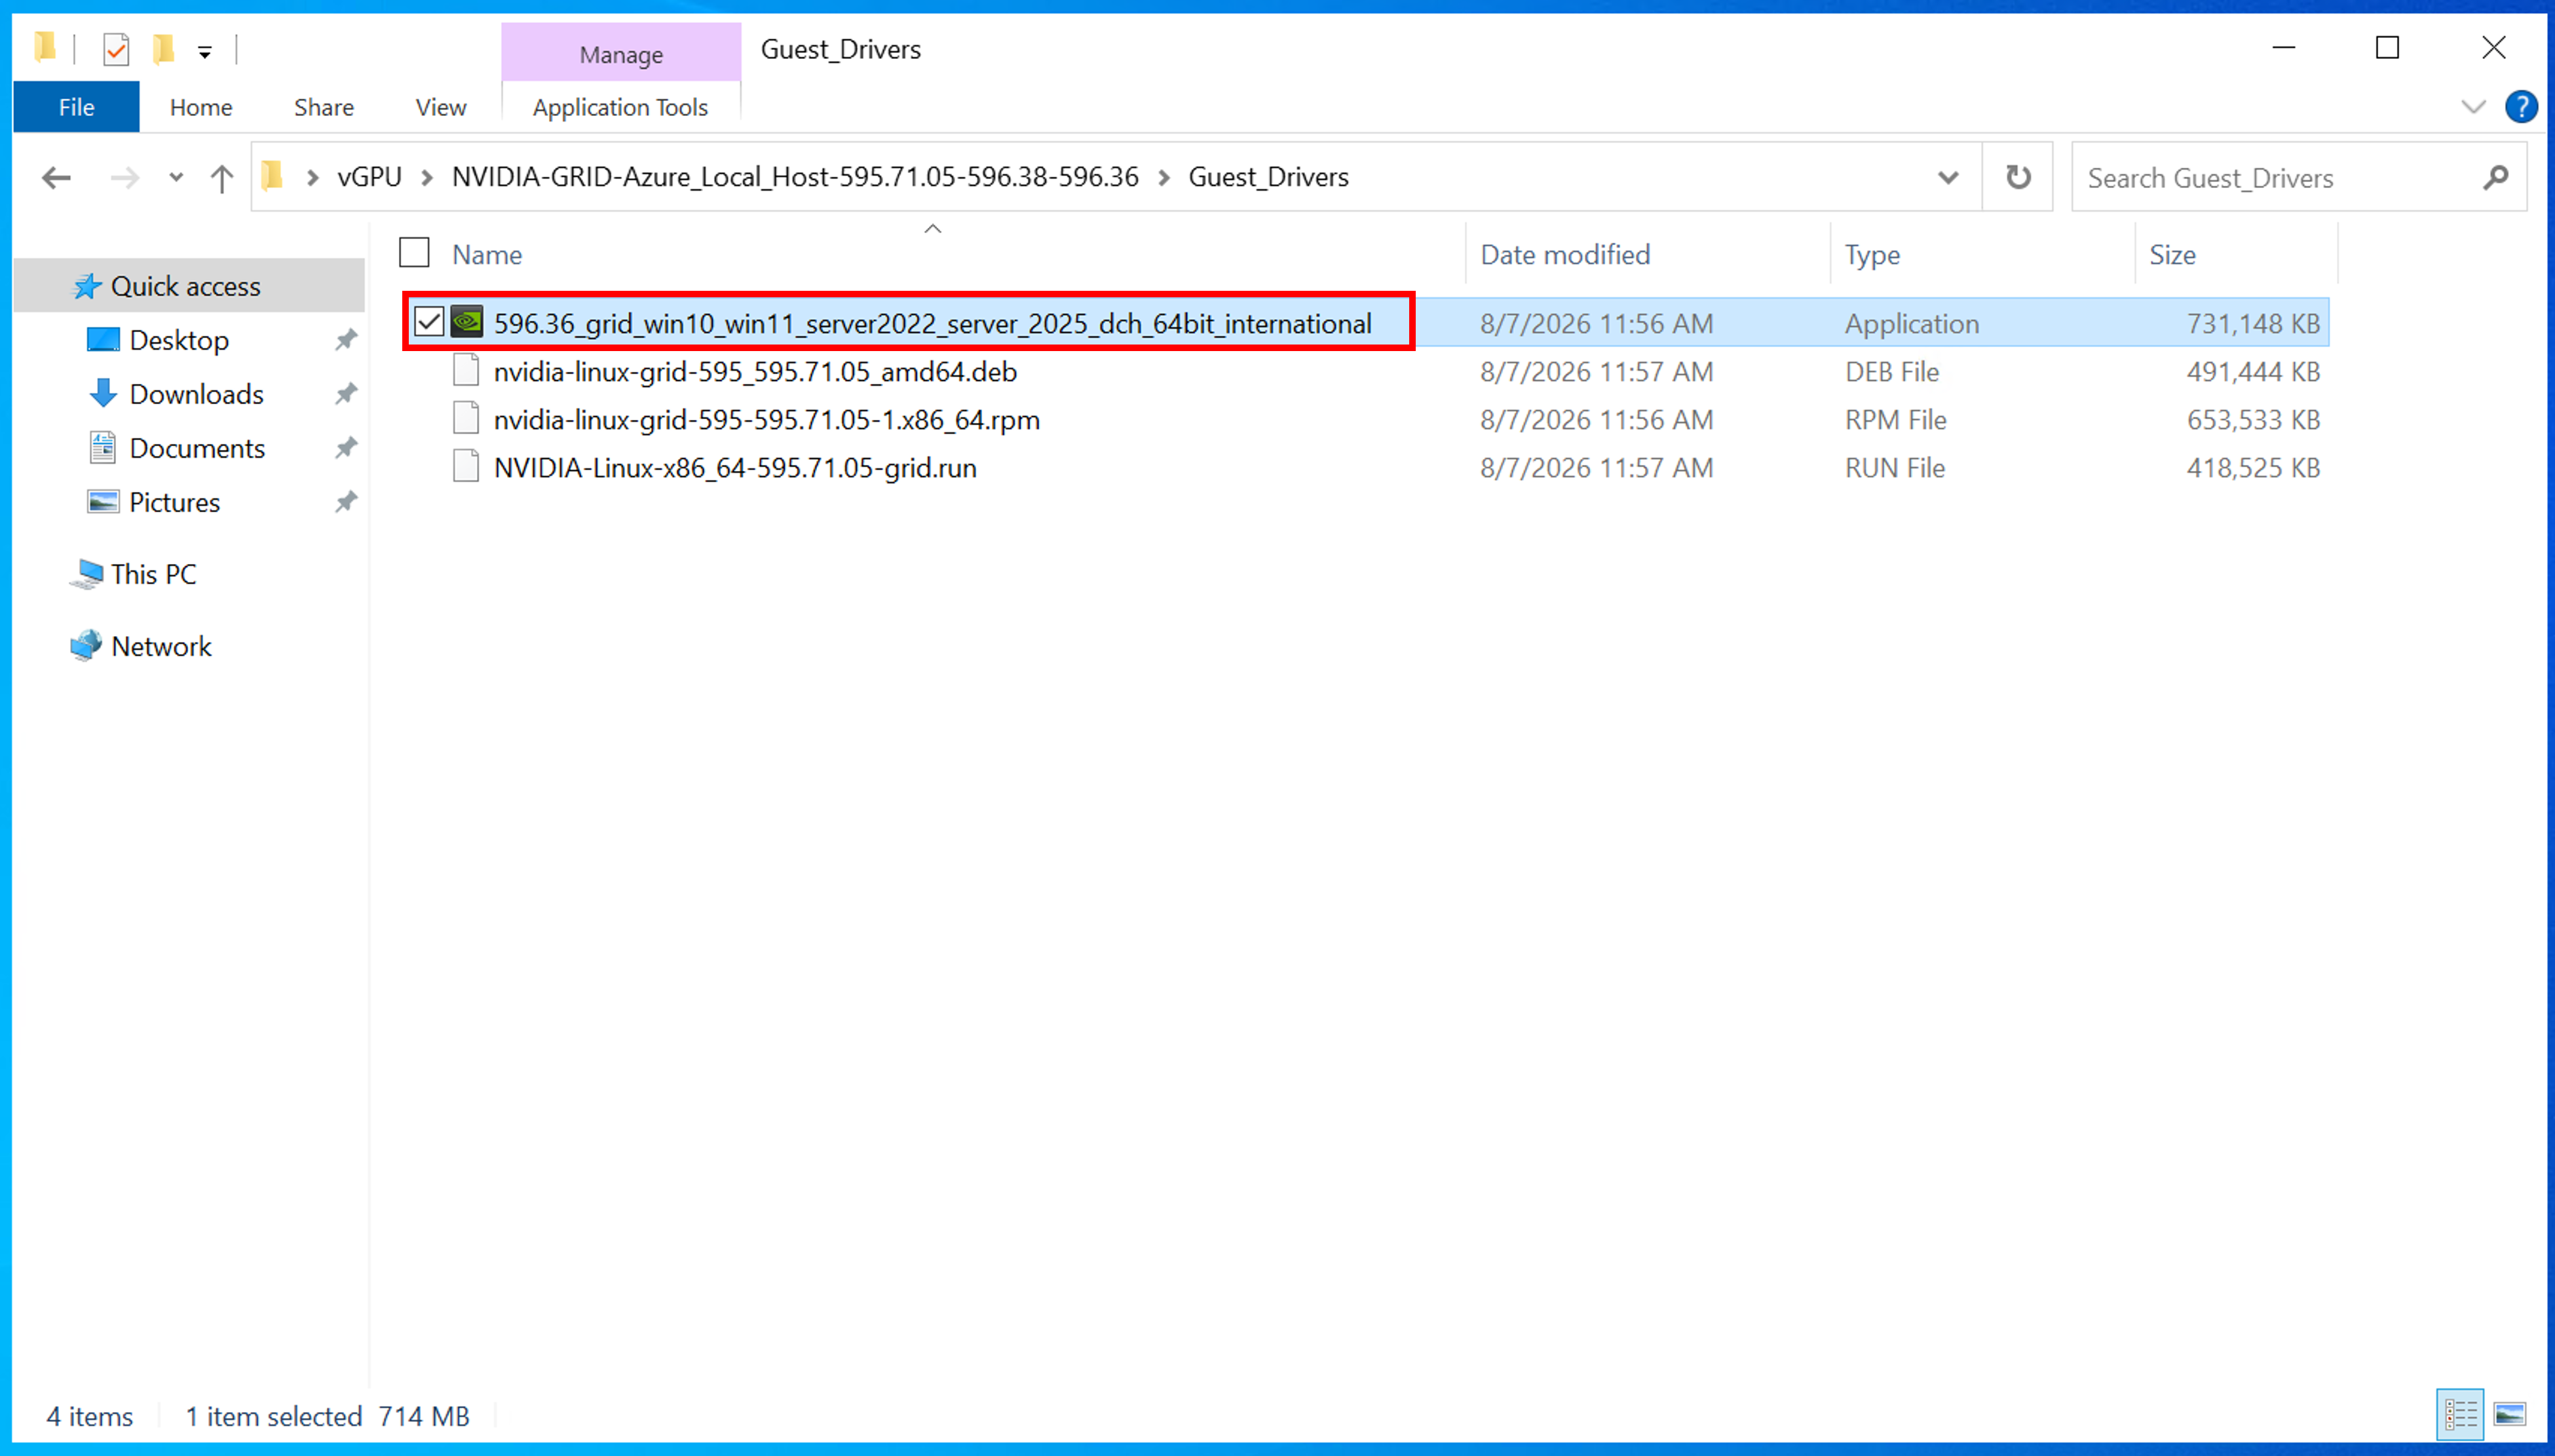Click the search magnifier icon

[x=2495, y=178]
